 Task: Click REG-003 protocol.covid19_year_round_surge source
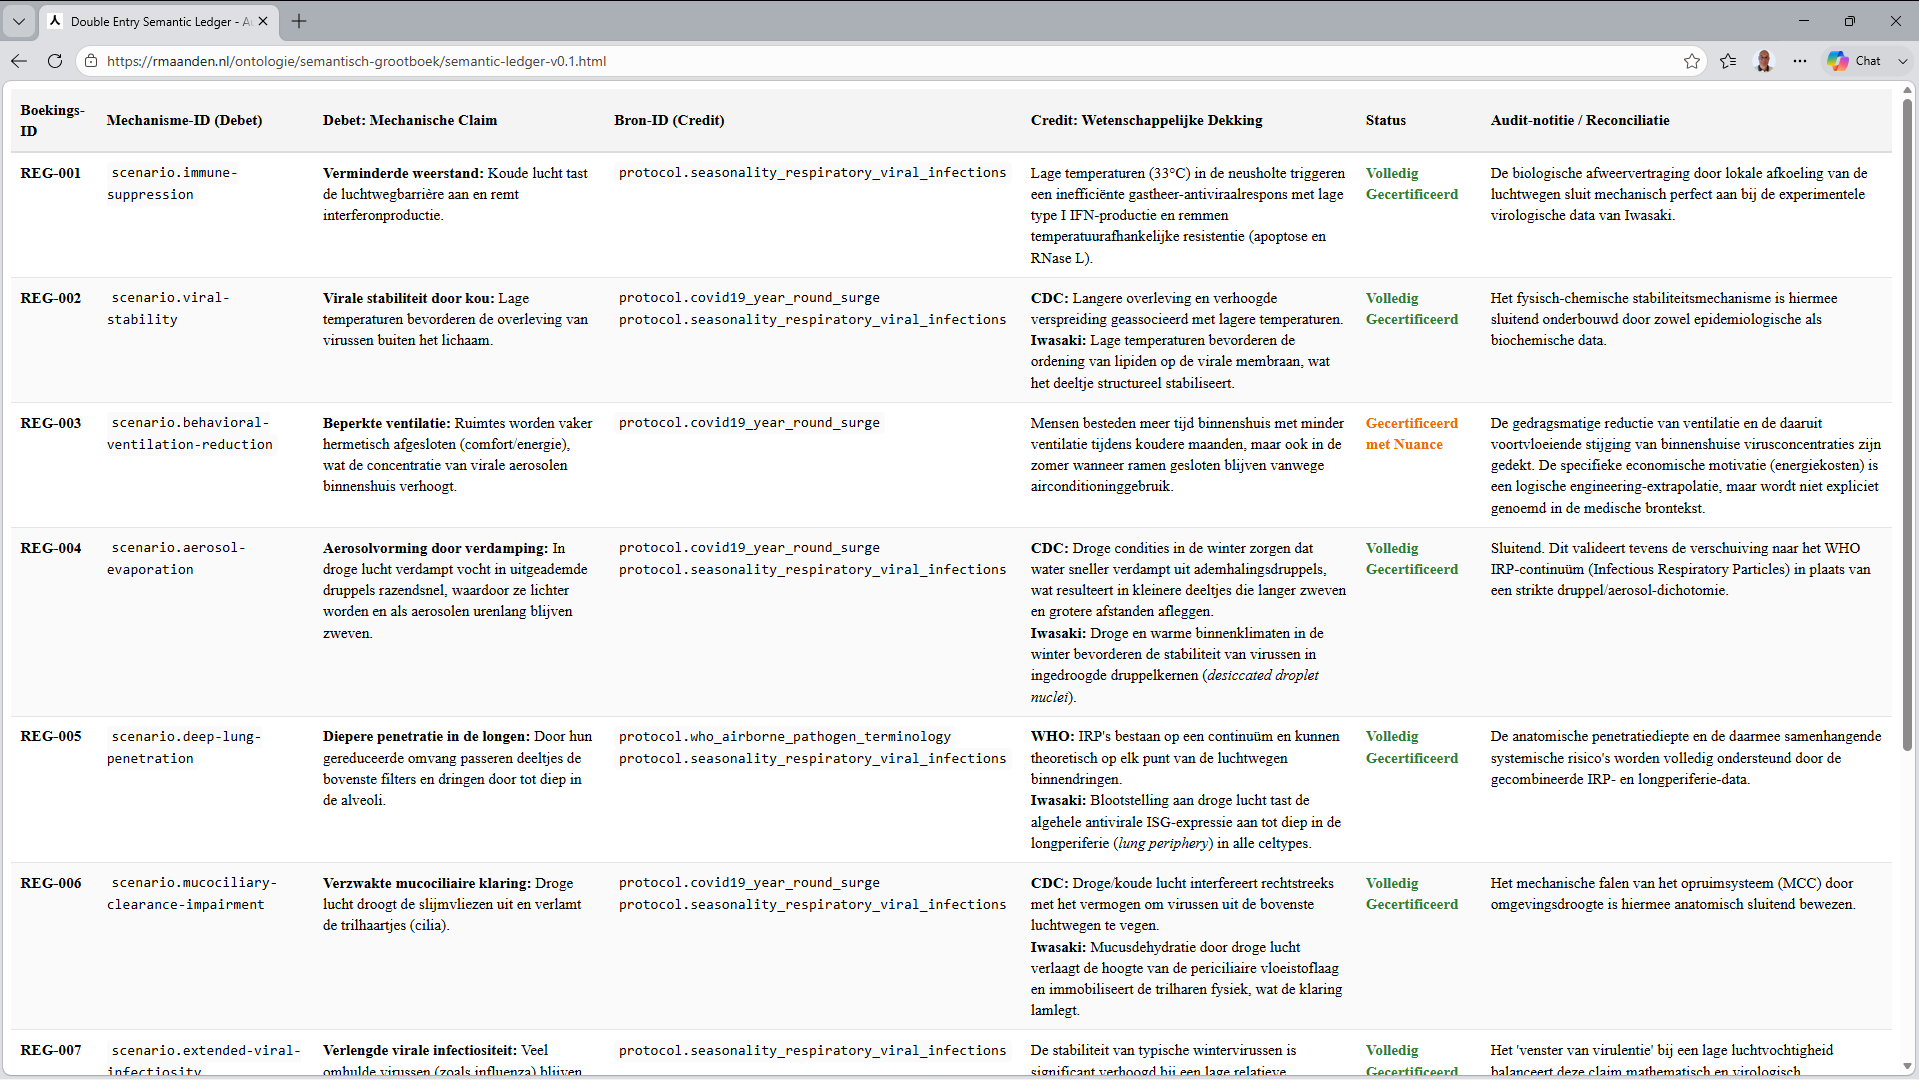(749, 423)
